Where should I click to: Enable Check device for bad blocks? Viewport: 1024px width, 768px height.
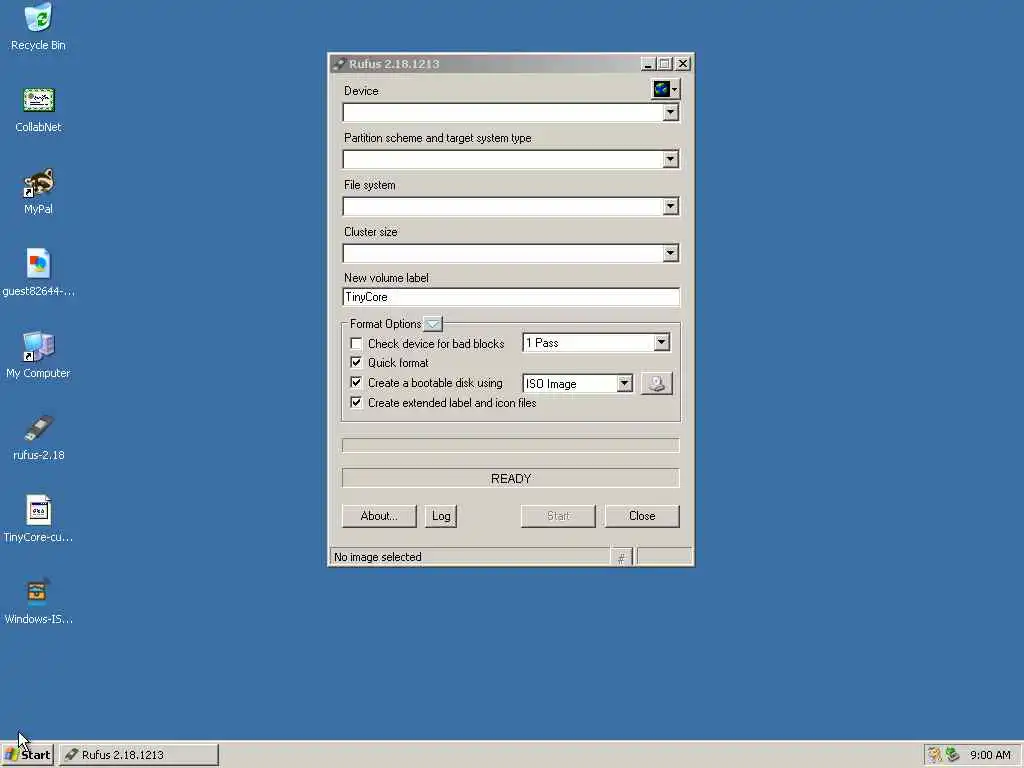pos(356,344)
